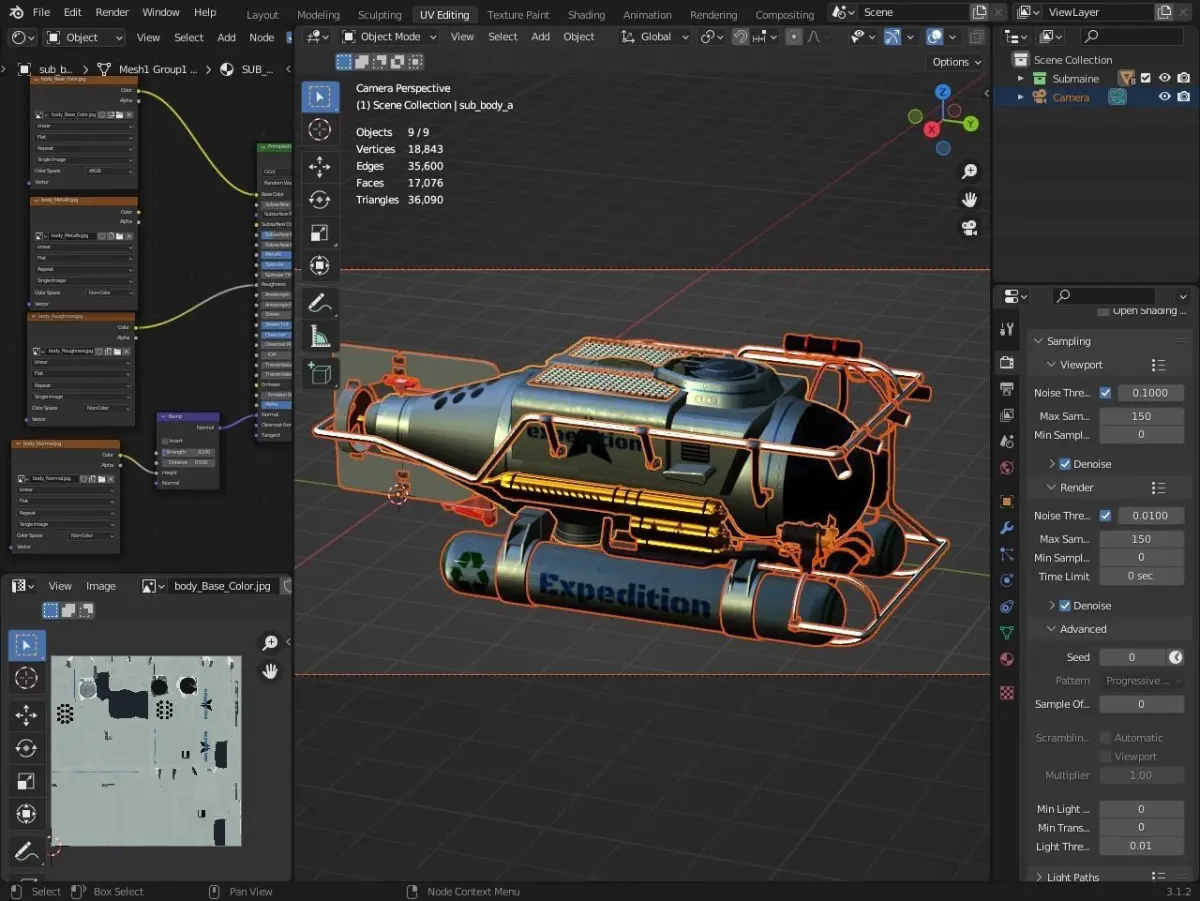Select the Cursor tool in 3D viewport
The image size is (1200, 901).
pyautogui.click(x=319, y=130)
